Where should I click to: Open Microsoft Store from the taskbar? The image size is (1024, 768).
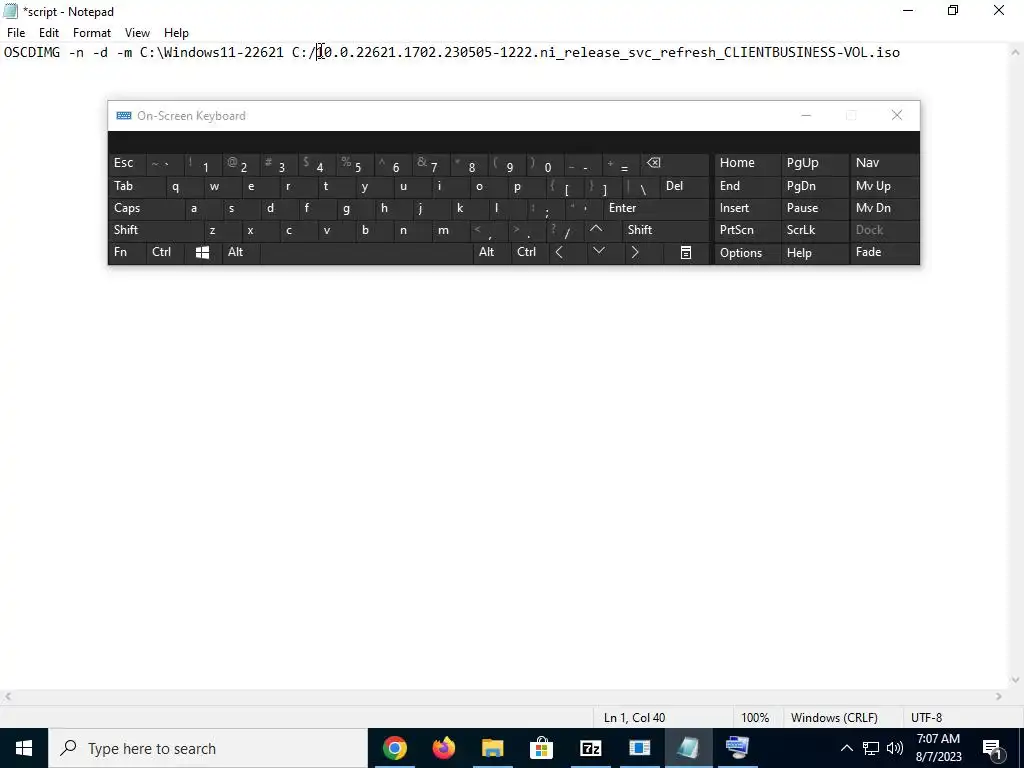tap(541, 748)
